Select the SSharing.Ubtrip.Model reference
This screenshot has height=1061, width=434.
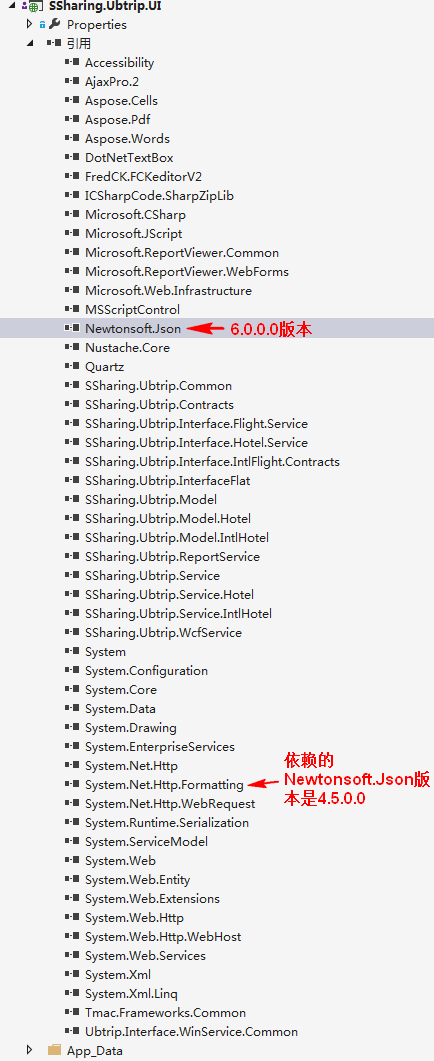tap(151, 499)
